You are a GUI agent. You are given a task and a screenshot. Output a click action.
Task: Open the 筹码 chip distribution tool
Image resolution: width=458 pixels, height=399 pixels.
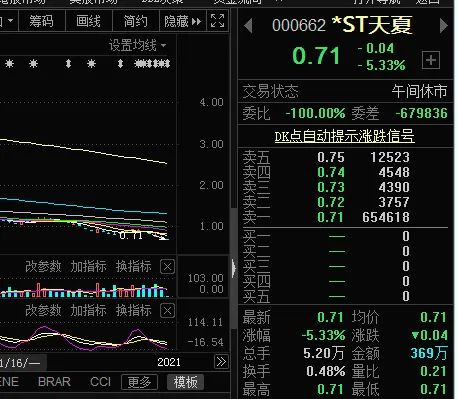tap(41, 21)
